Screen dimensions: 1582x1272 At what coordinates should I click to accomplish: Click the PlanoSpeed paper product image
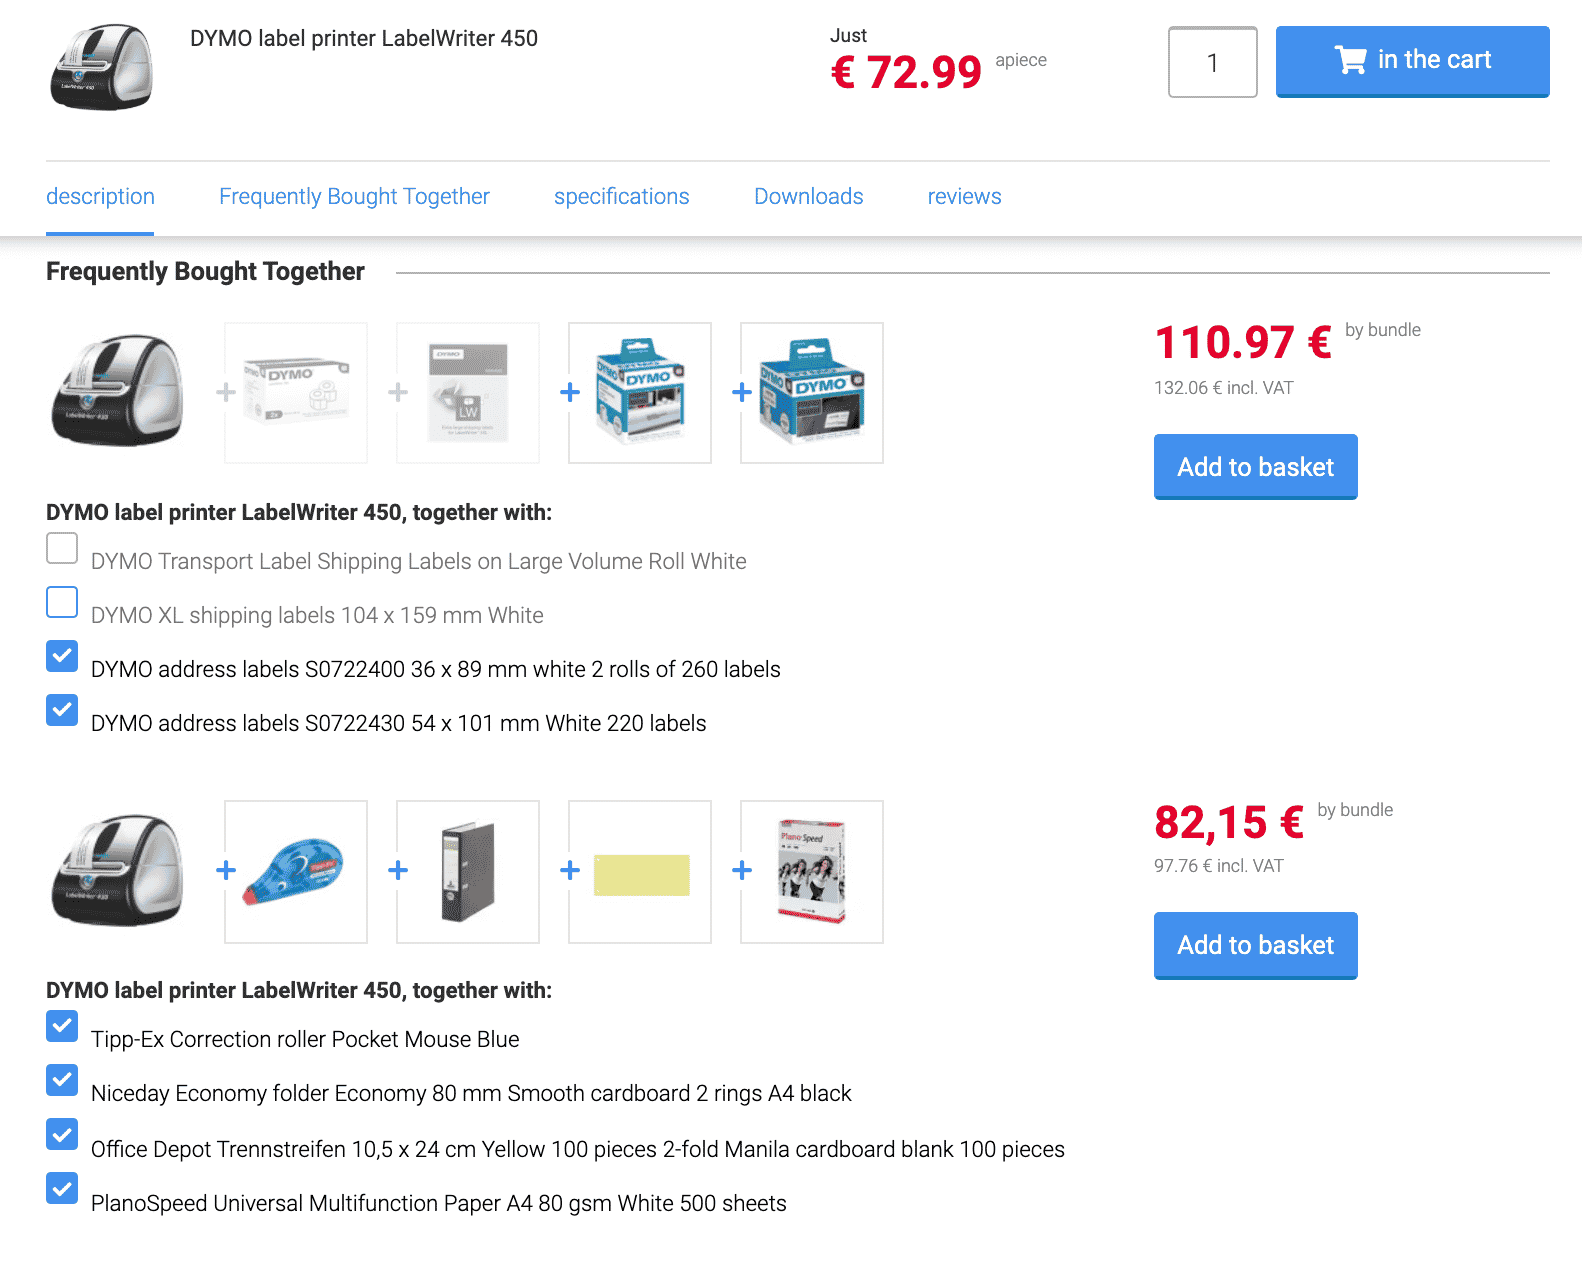(812, 871)
